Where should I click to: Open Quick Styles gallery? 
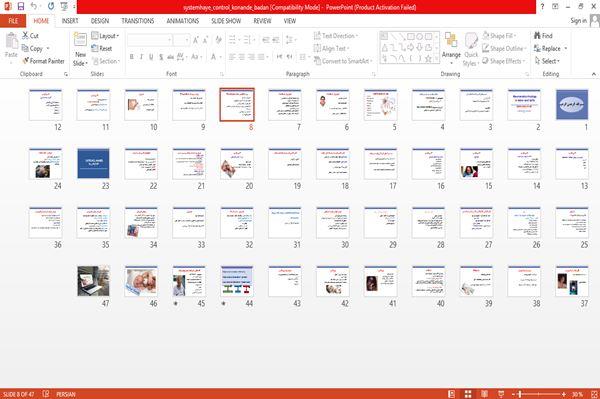click(x=471, y=49)
